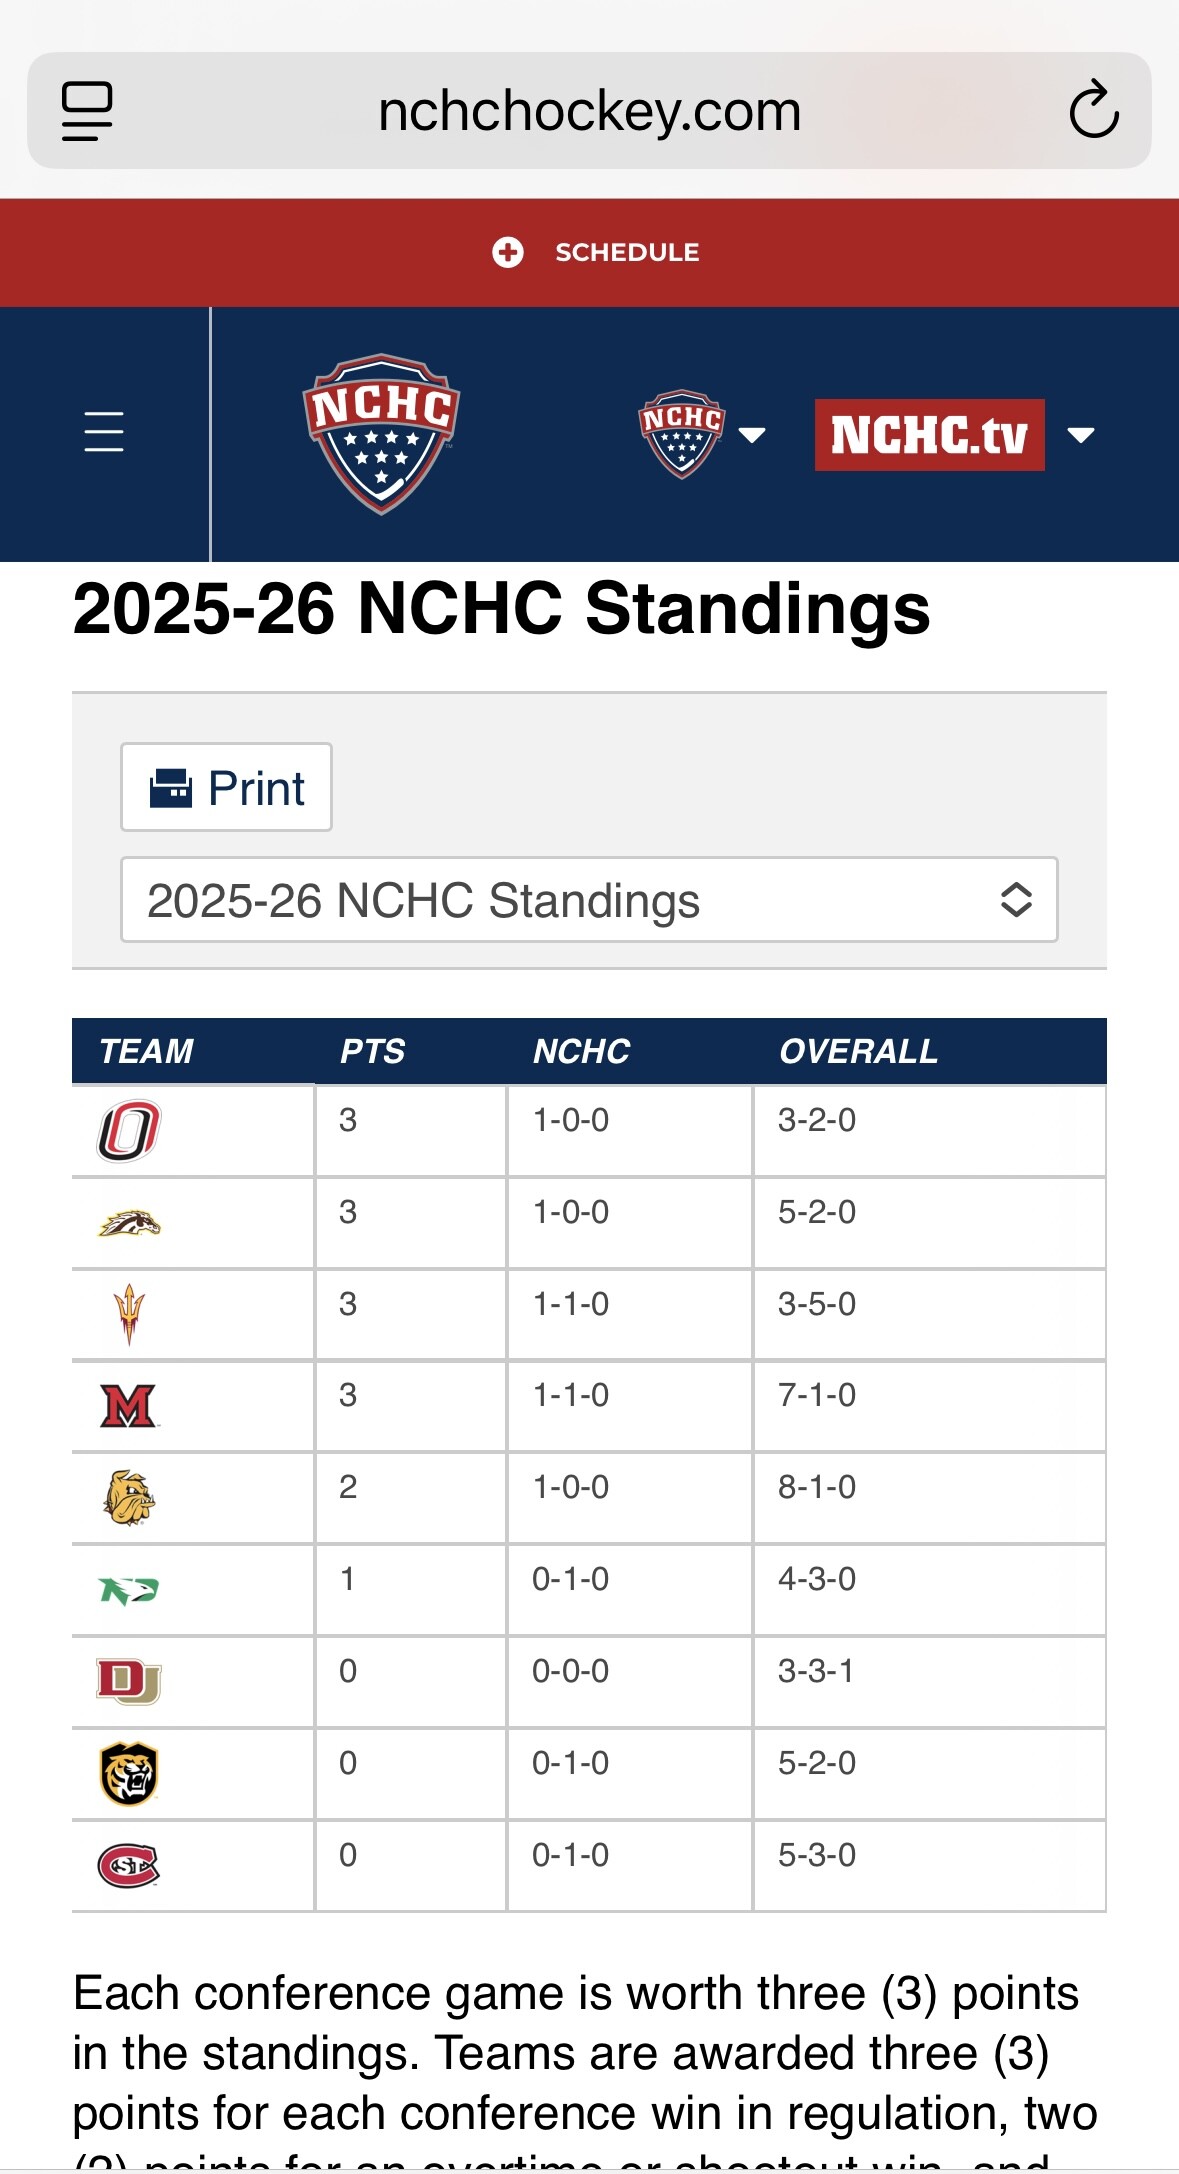Open Western Michigan Broncos team logo
This screenshot has width=1179, height=2174.
click(x=129, y=1223)
